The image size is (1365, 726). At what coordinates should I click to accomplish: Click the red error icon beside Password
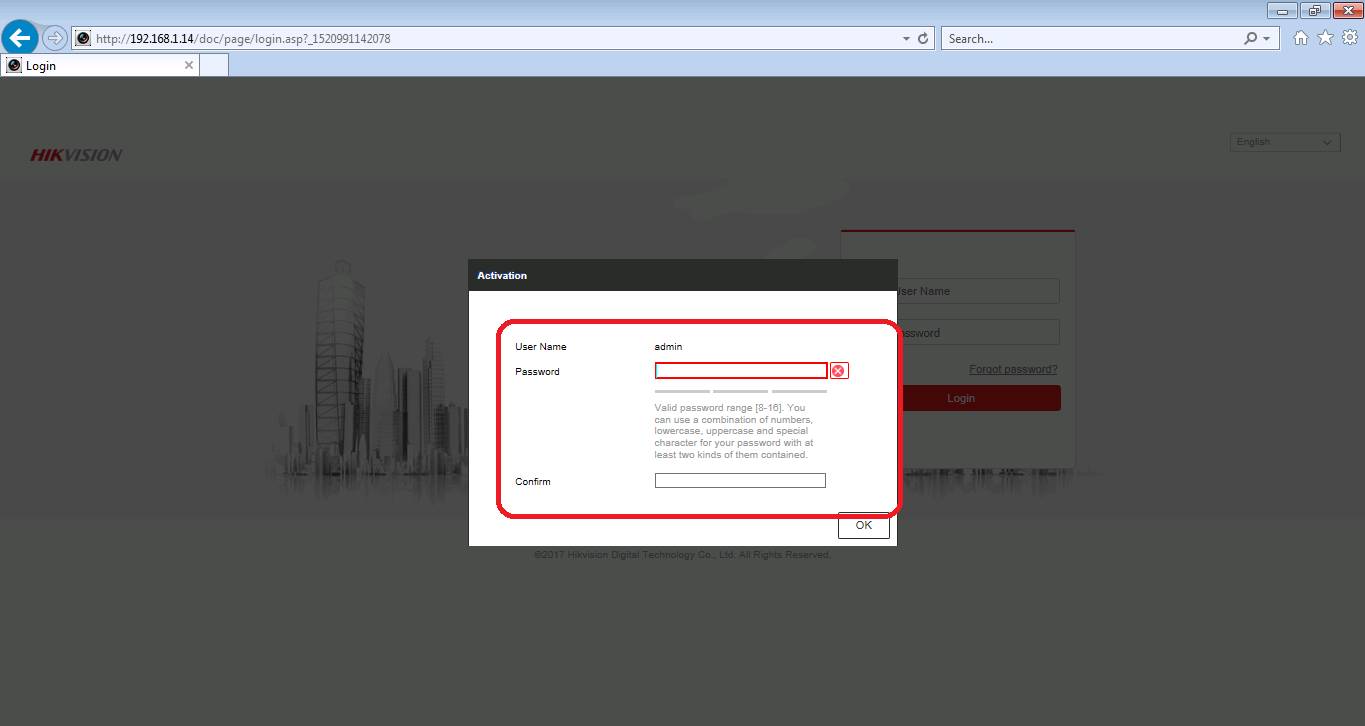839,371
